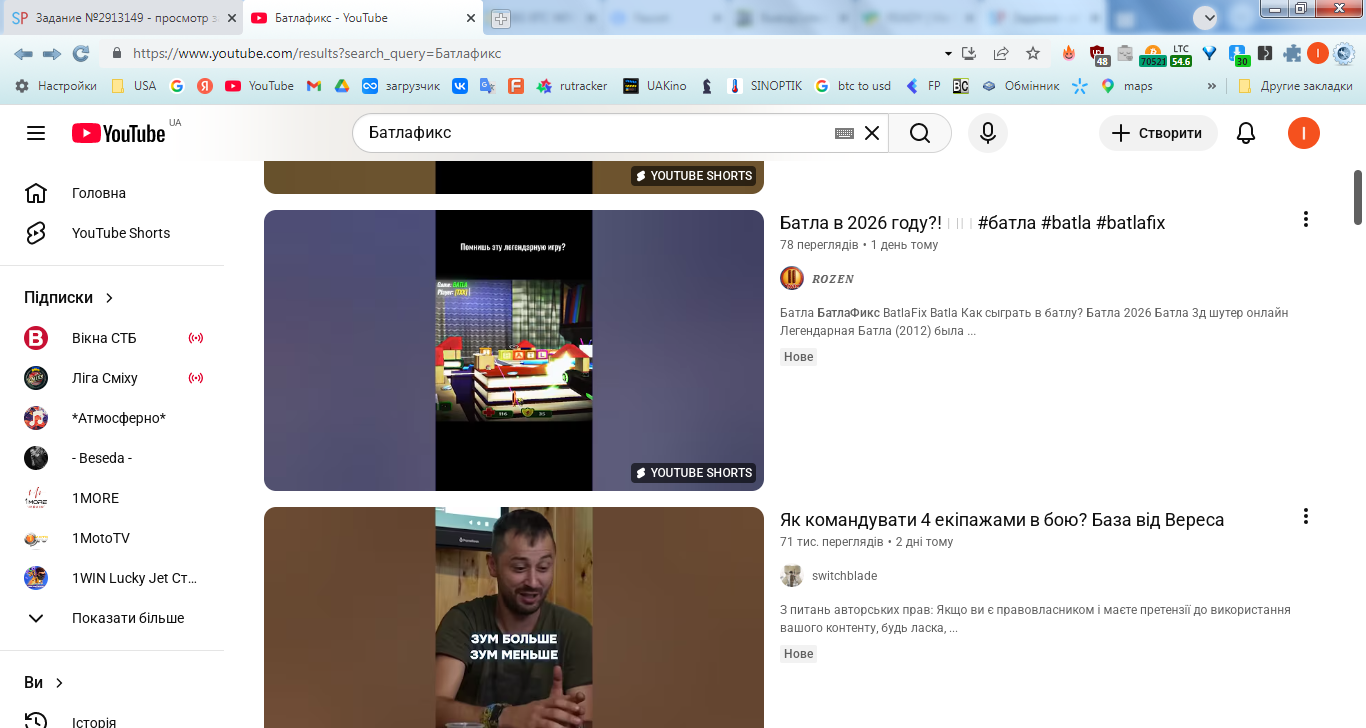Expand the Підписки section
Image resolution: width=1366 pixels, height=728 pixels.
coord(70,298)
